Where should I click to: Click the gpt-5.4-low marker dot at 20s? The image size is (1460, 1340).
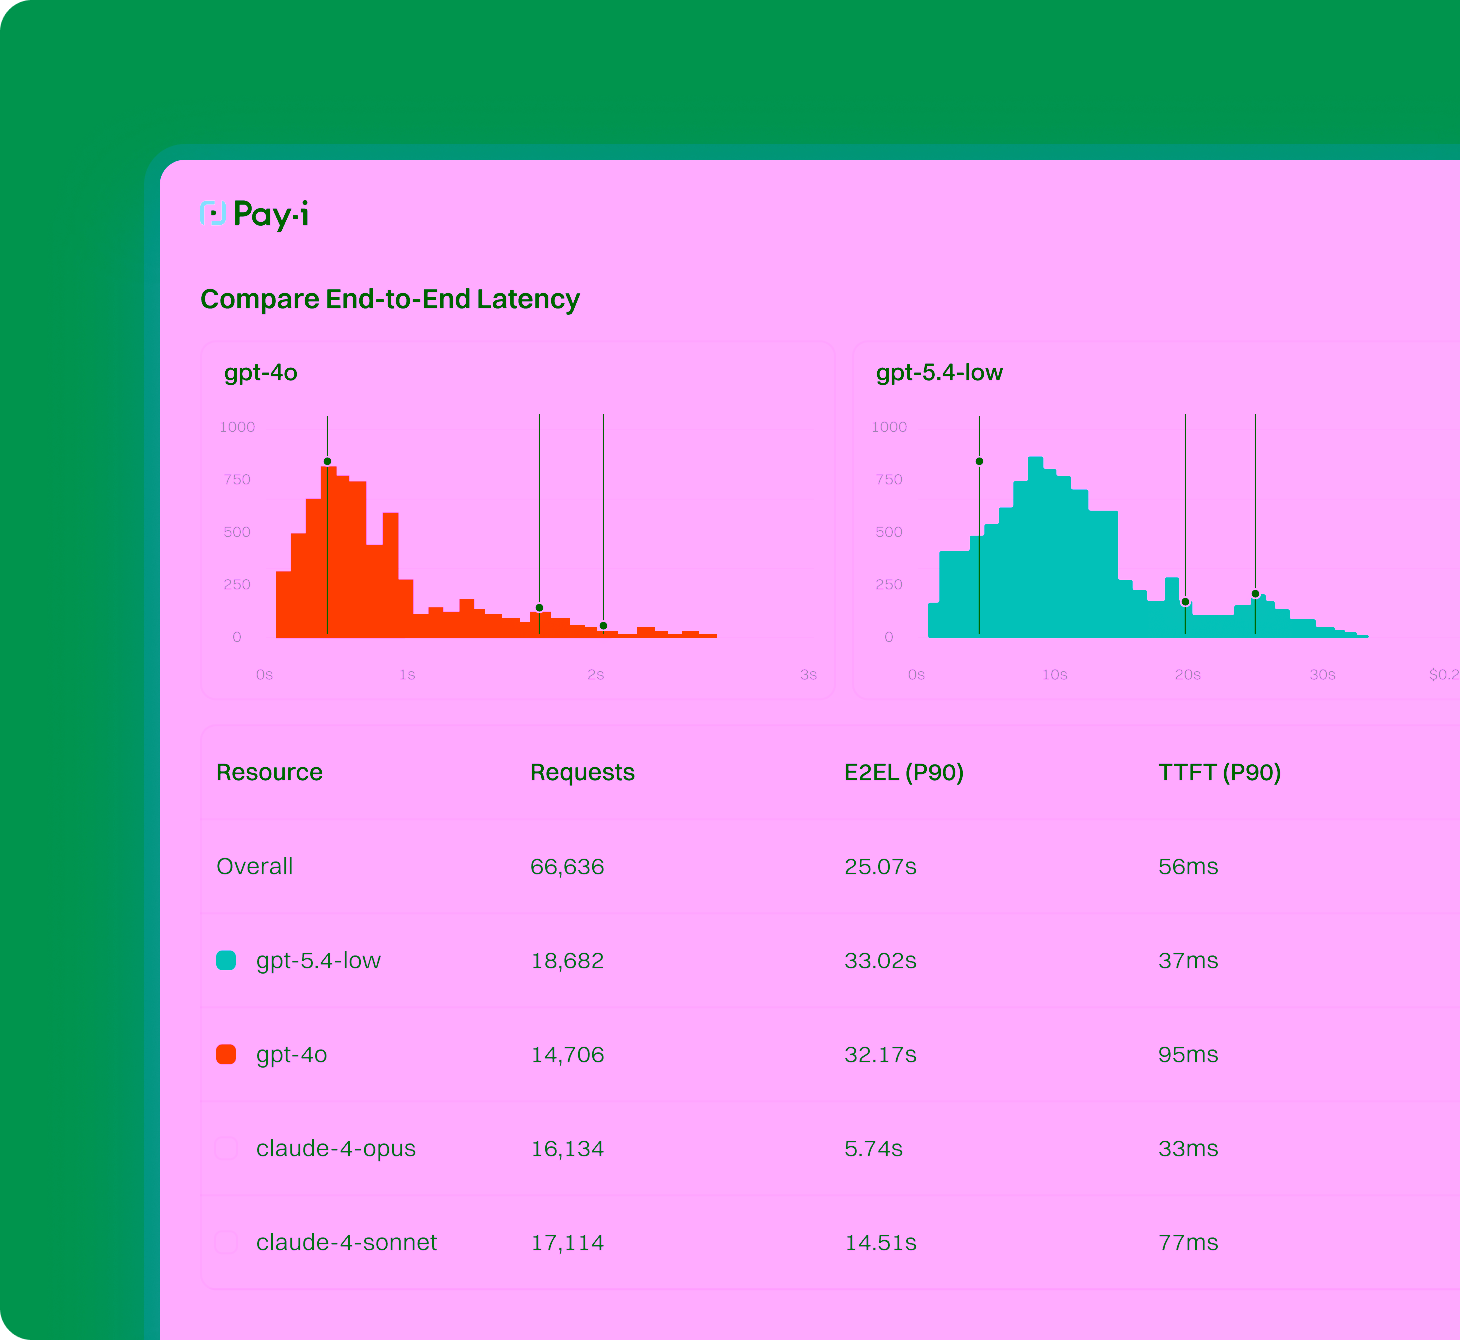(x=1185, y=602)
